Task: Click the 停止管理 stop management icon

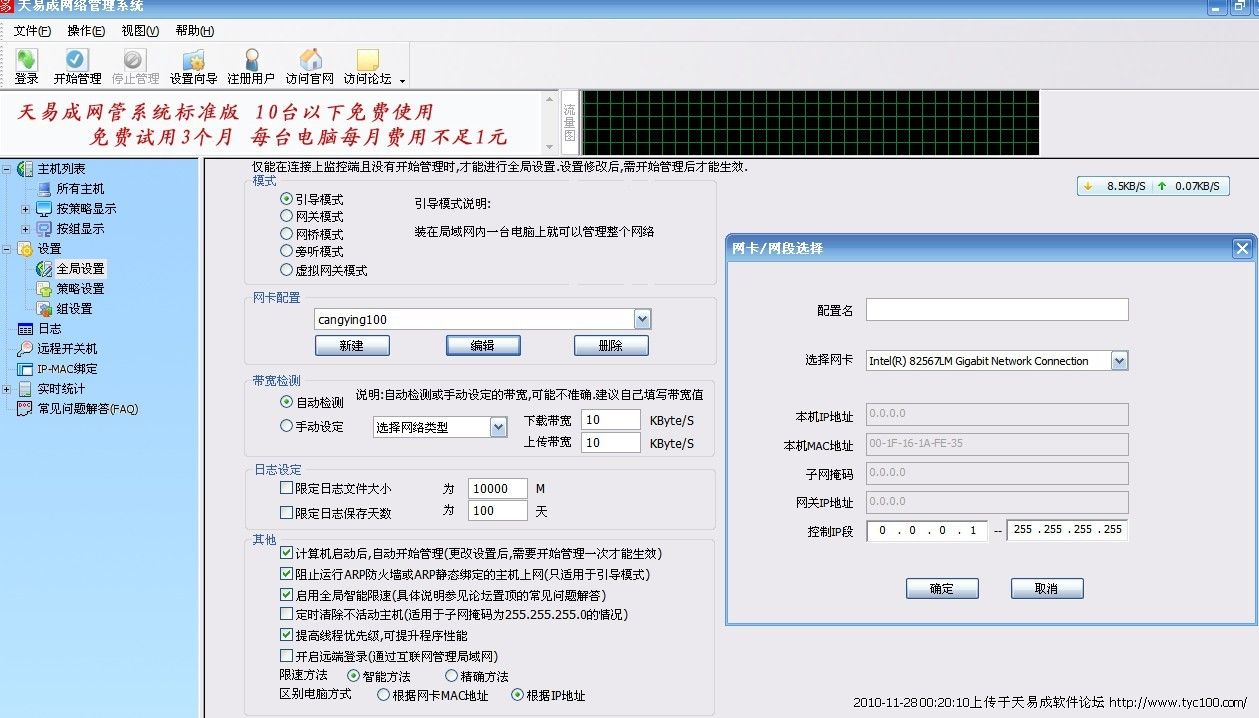Action: click(x=135, y=67)
